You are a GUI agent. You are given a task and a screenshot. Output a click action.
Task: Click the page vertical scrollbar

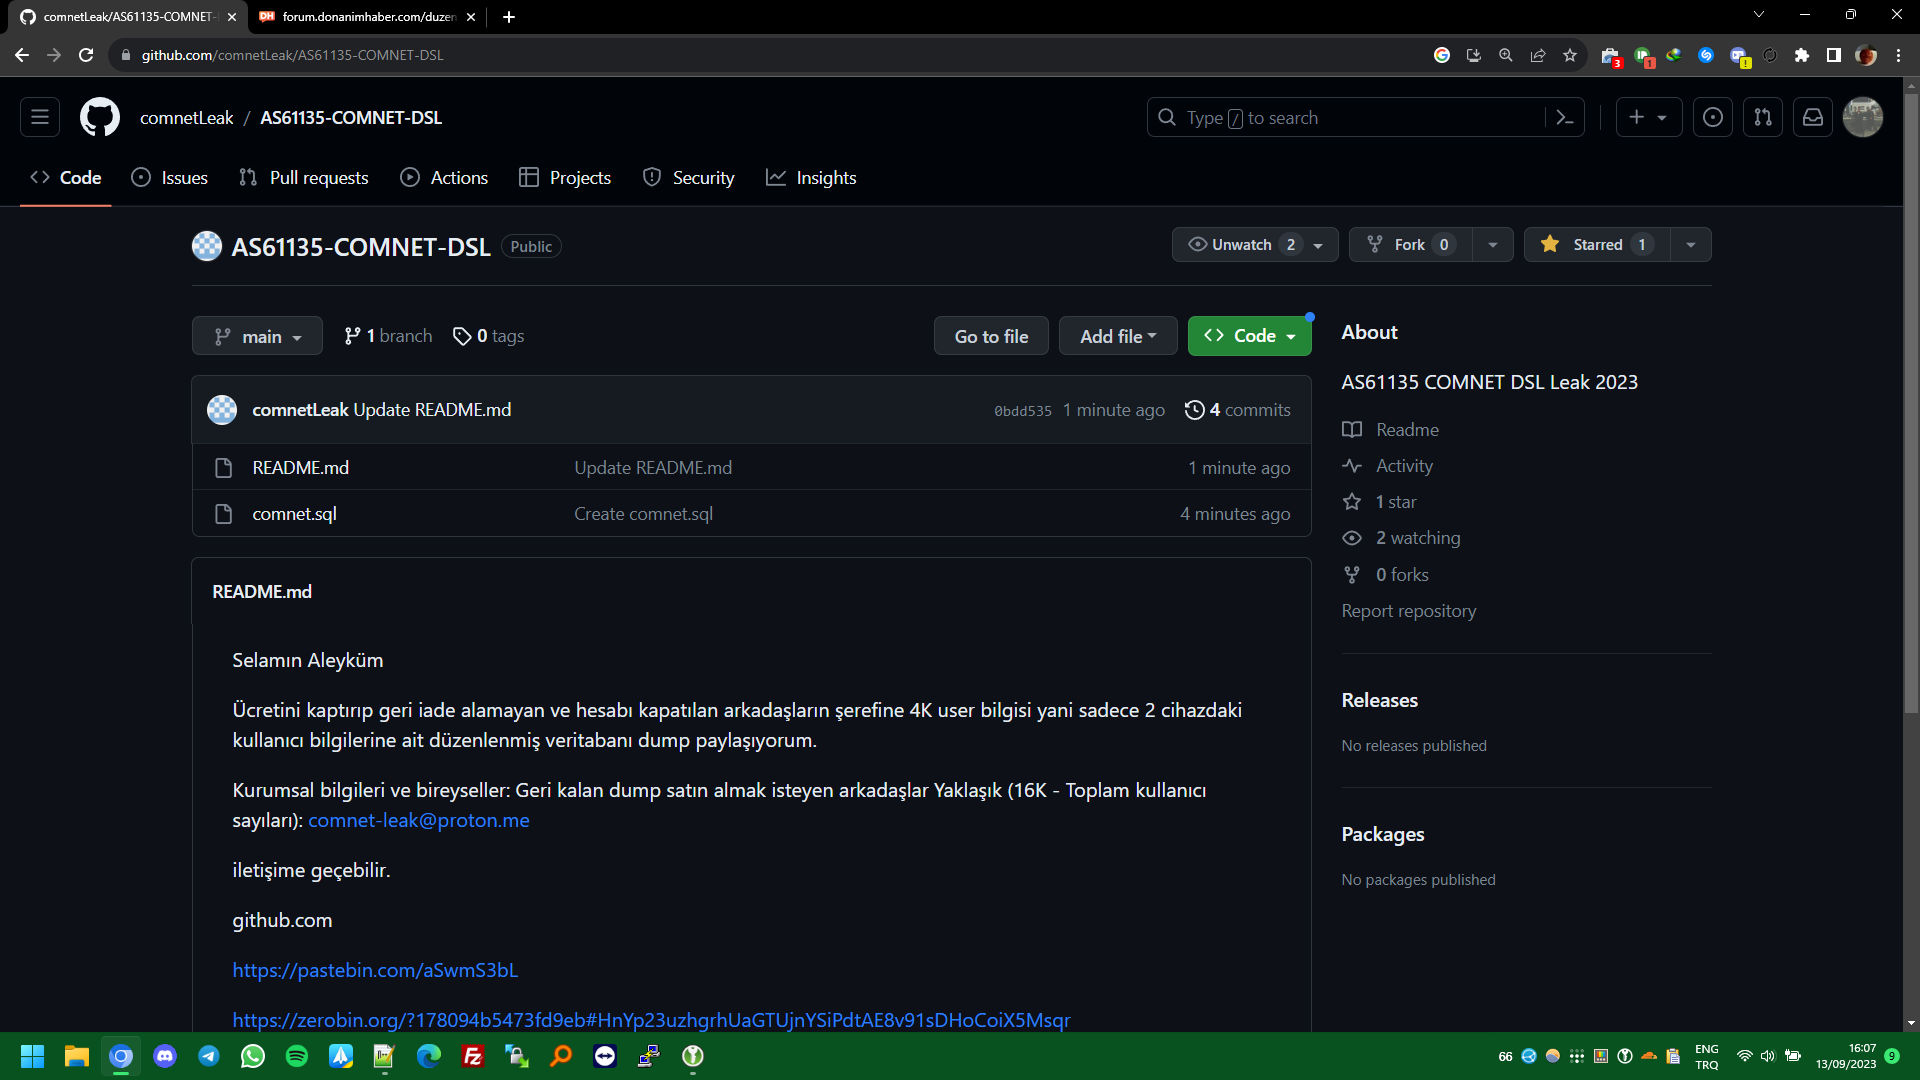[x=1911, y=400]
